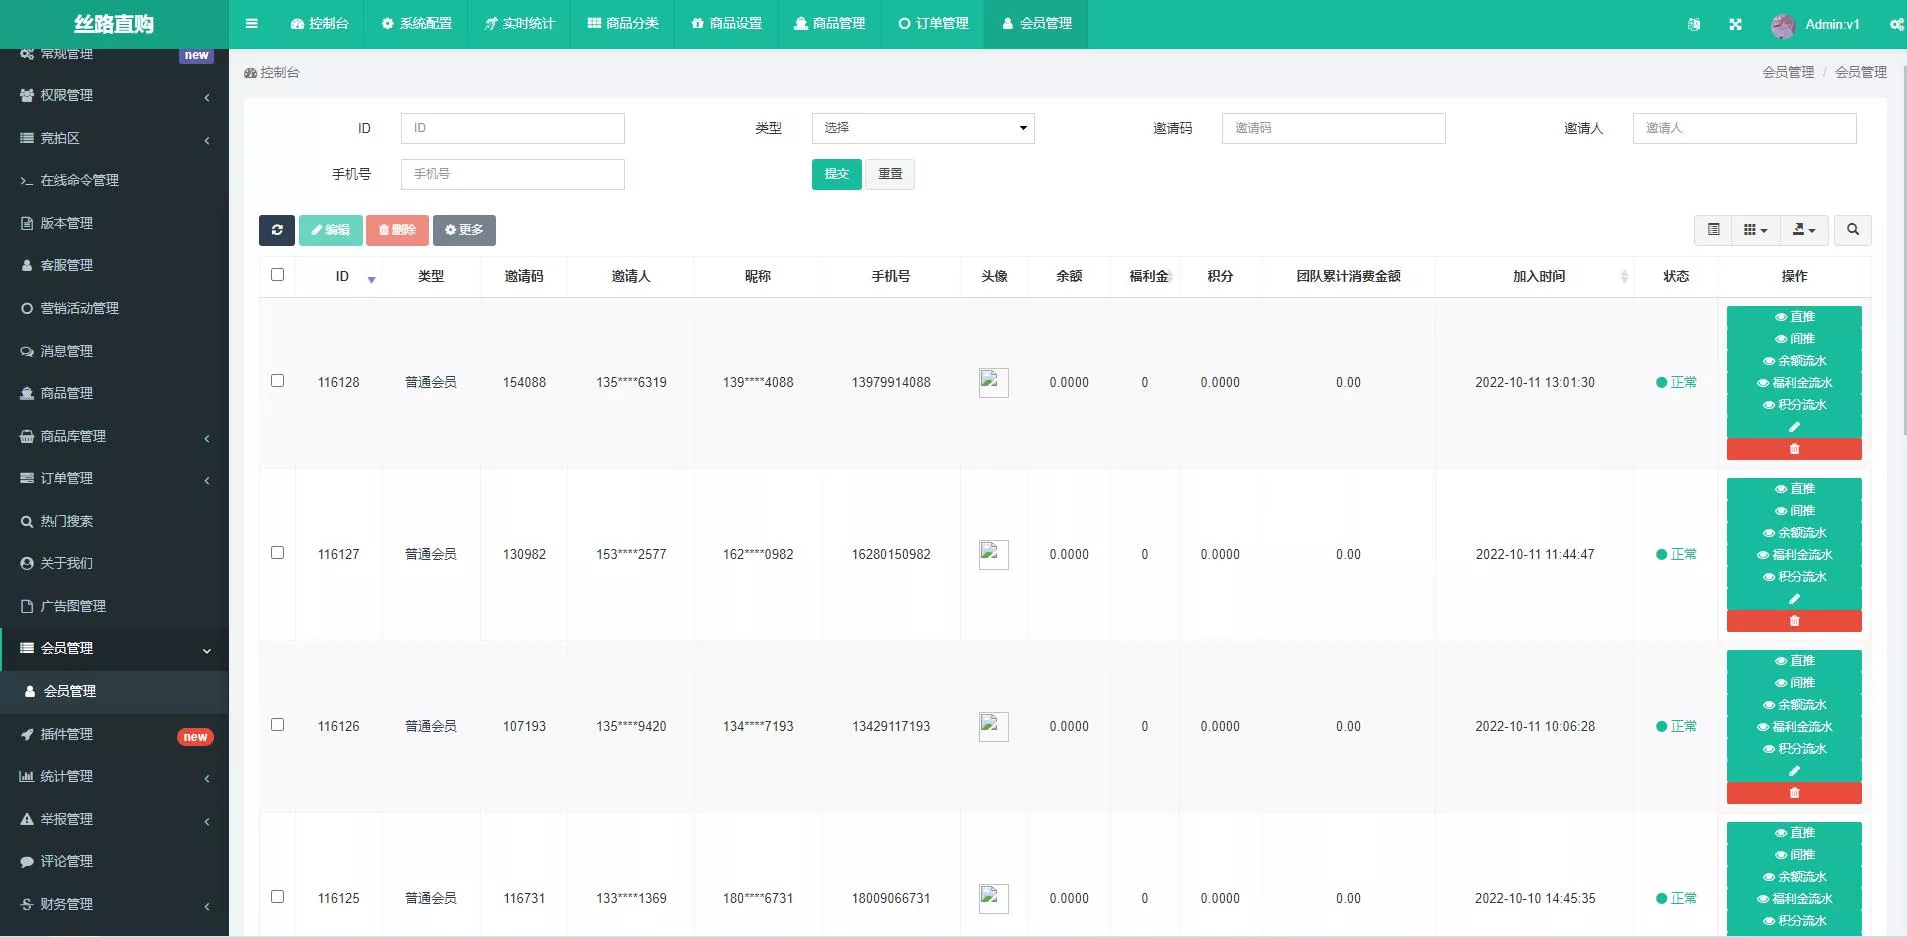Image resolution: width=1907 pixels, height=937 pixels.
Task: Edit member 116128 via pencil icon
Action: coord(1795,426)
